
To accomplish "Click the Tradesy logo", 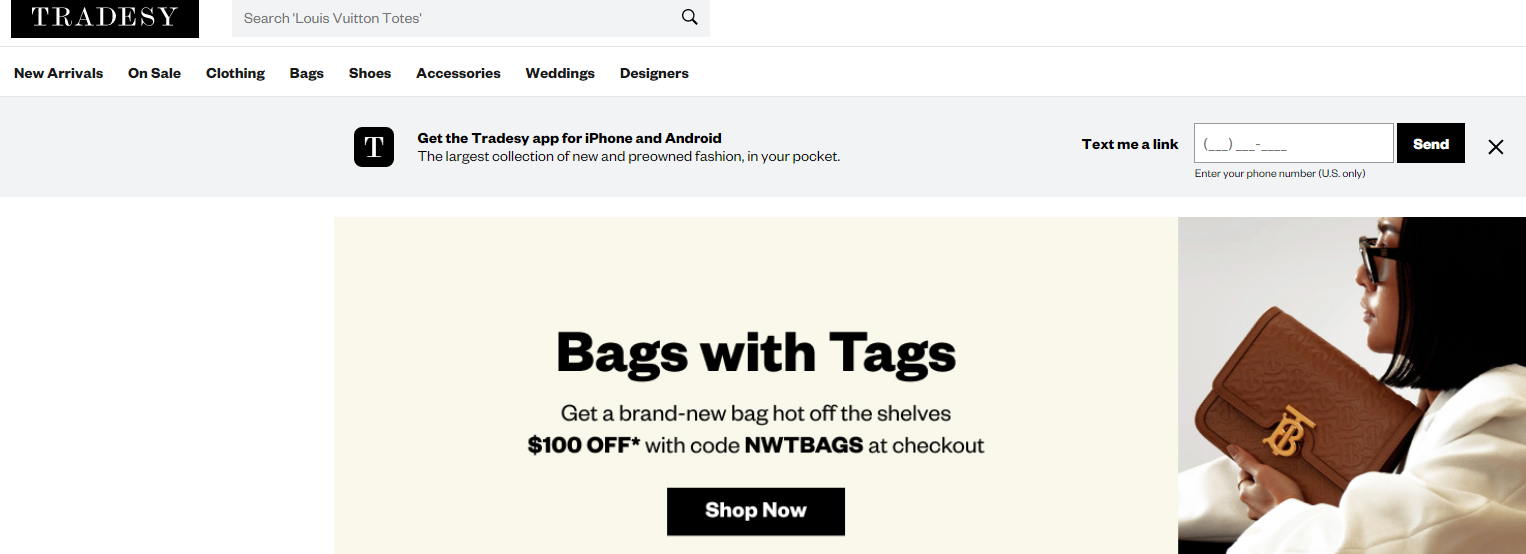I will [104, 18].
